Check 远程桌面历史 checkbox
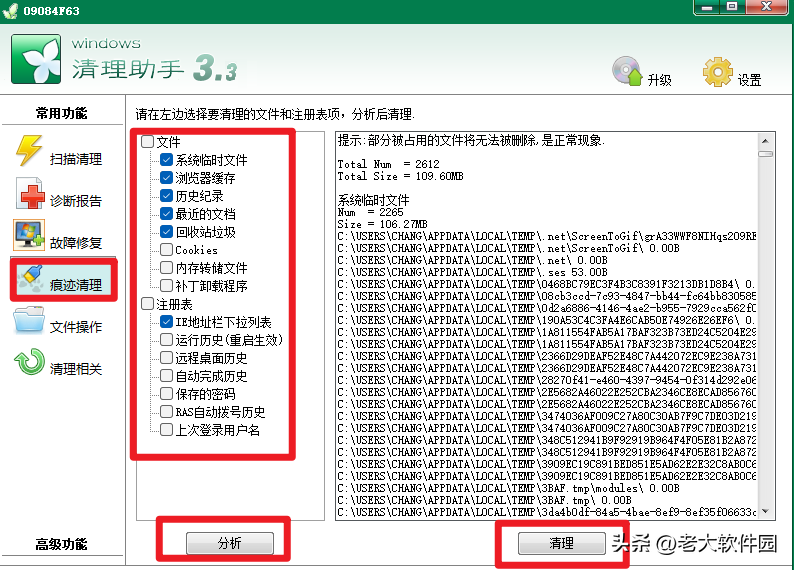The width and height of the screenshot is (794, 570). click(x=167, y=357)
